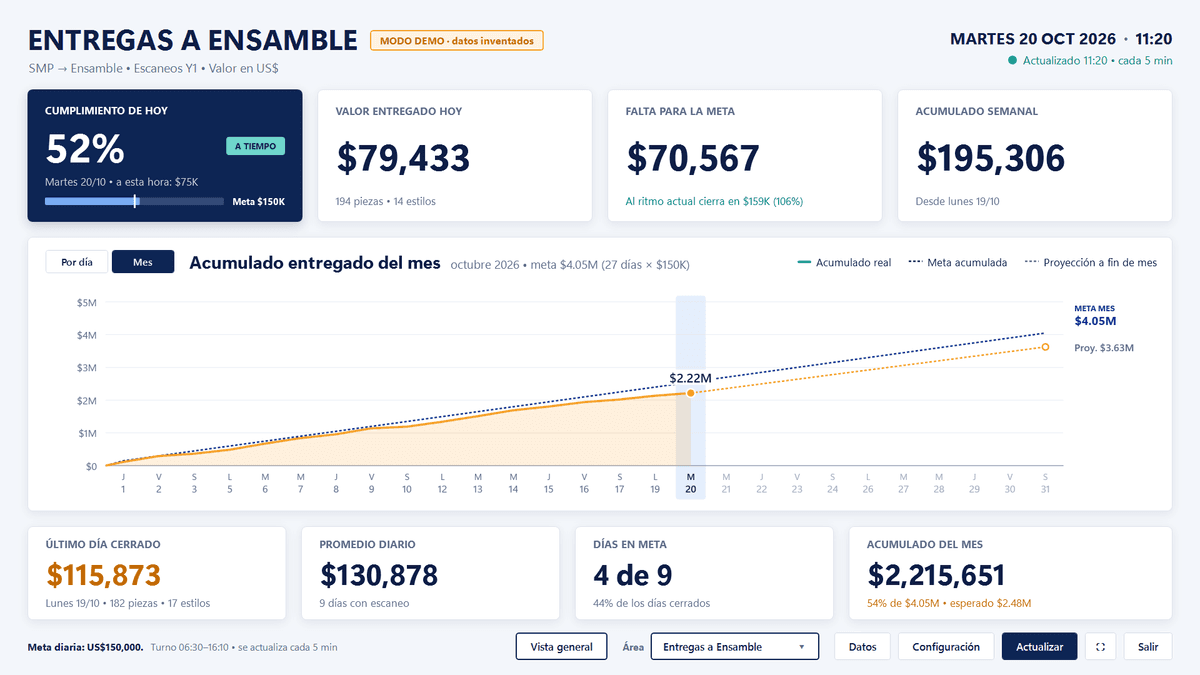Click the $115,873 último día cerrado value
The width and height of the screenshot is (1200, 675).
pyautogui.click(x=104, y=574)
